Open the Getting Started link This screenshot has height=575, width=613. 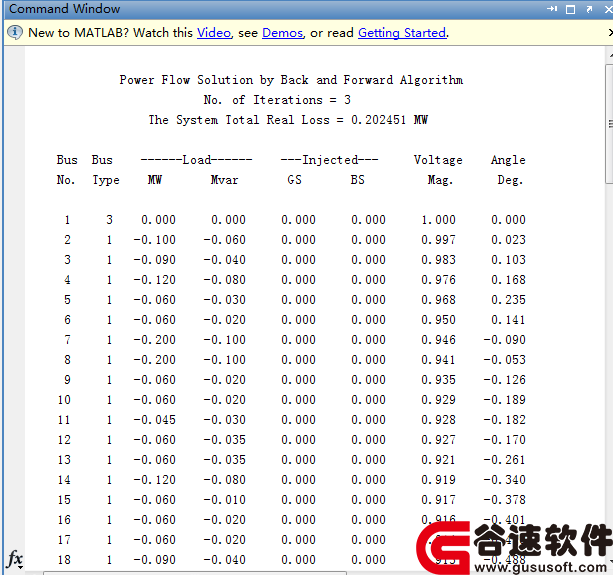pos(402,33)
